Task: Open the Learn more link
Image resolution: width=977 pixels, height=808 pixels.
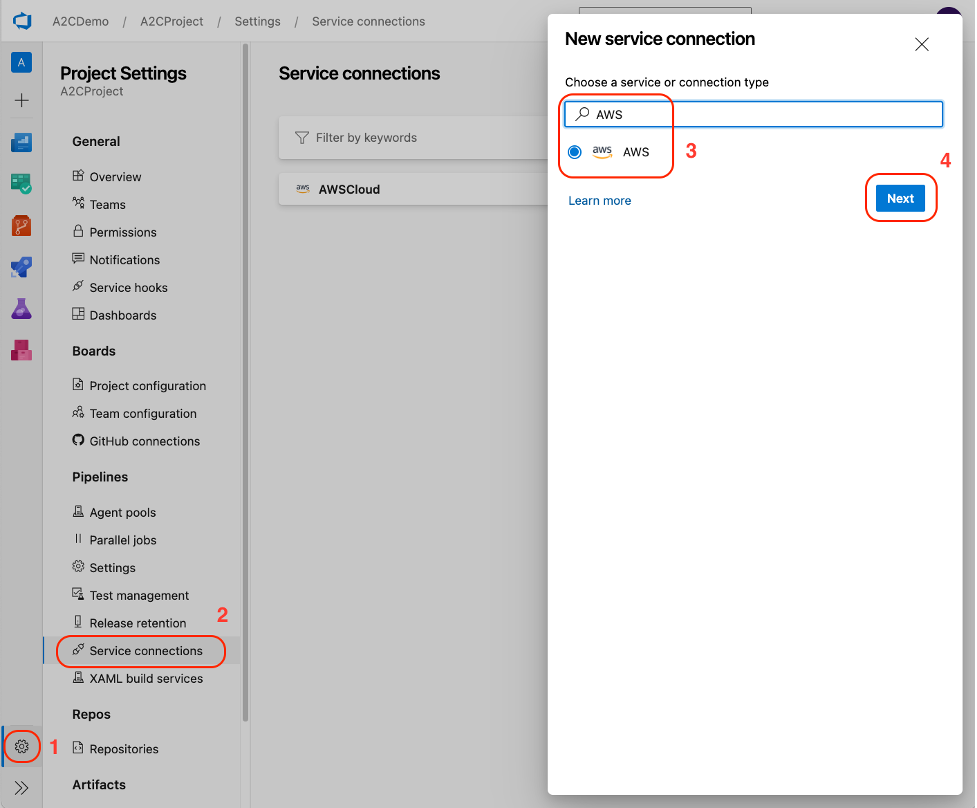Action: pyautogui.click(x=599, y=200)
